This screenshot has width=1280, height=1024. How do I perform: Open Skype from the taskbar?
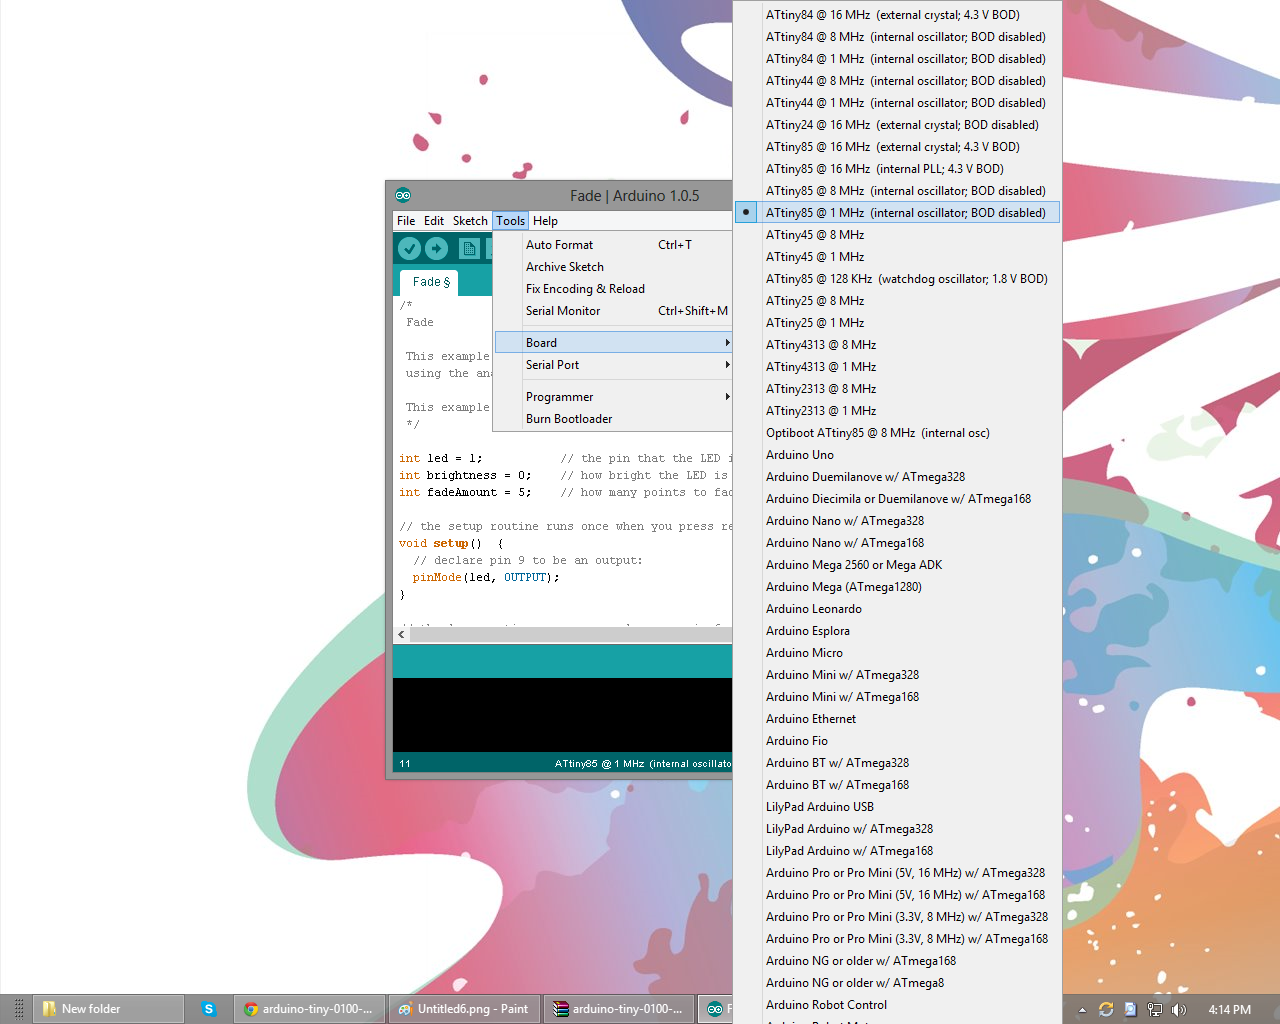(209, 1009)
